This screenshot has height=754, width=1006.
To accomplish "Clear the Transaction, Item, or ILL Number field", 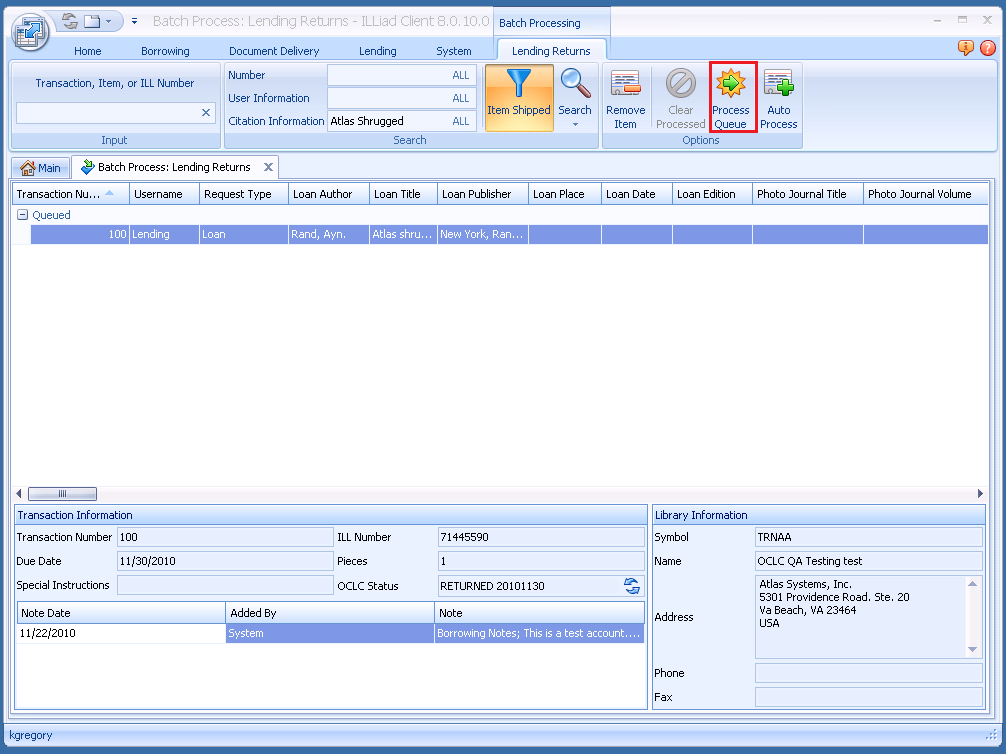I will [206, 113].
